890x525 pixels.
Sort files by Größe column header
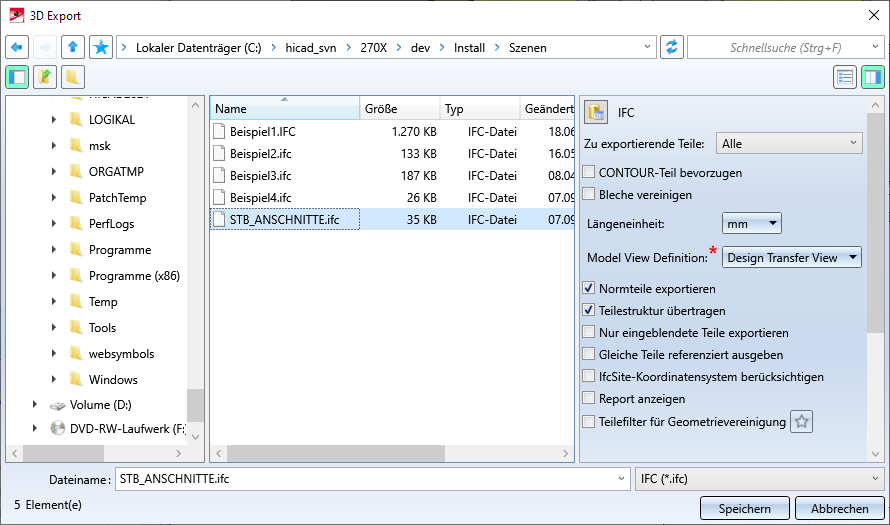click(399, 109)
